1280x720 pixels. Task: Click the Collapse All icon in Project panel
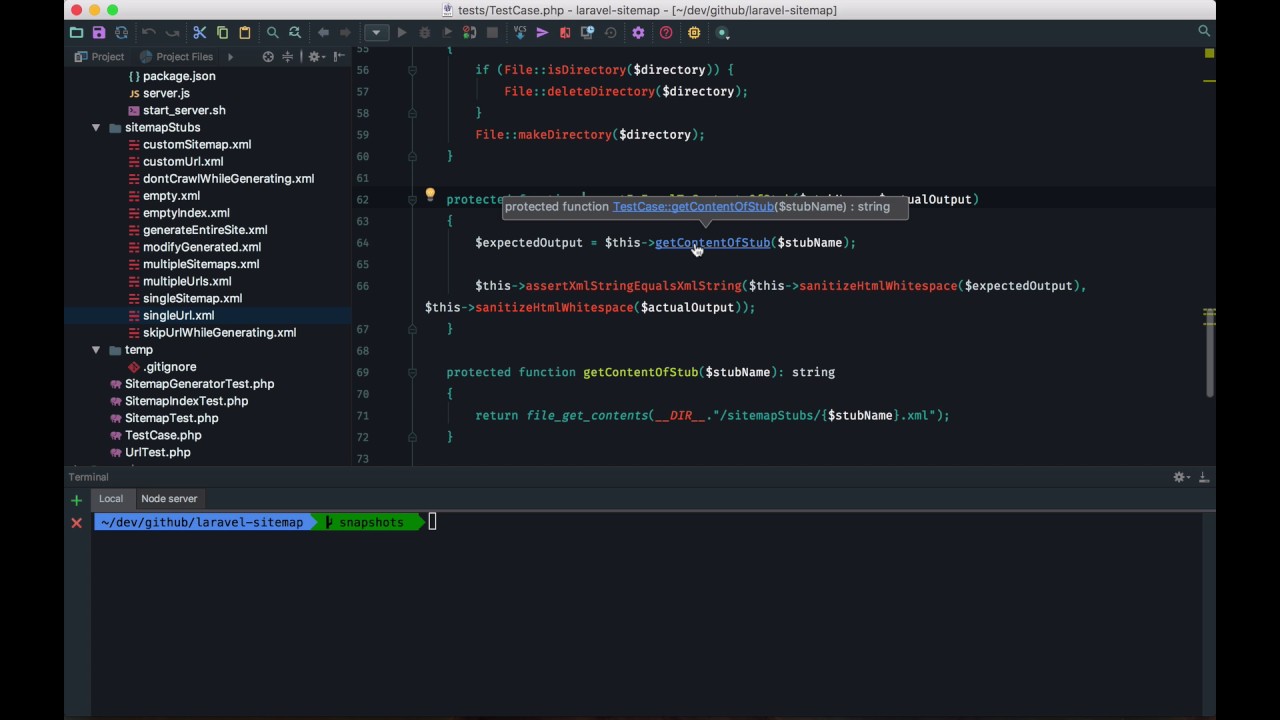pyautogui.click(x=288, y=57)
